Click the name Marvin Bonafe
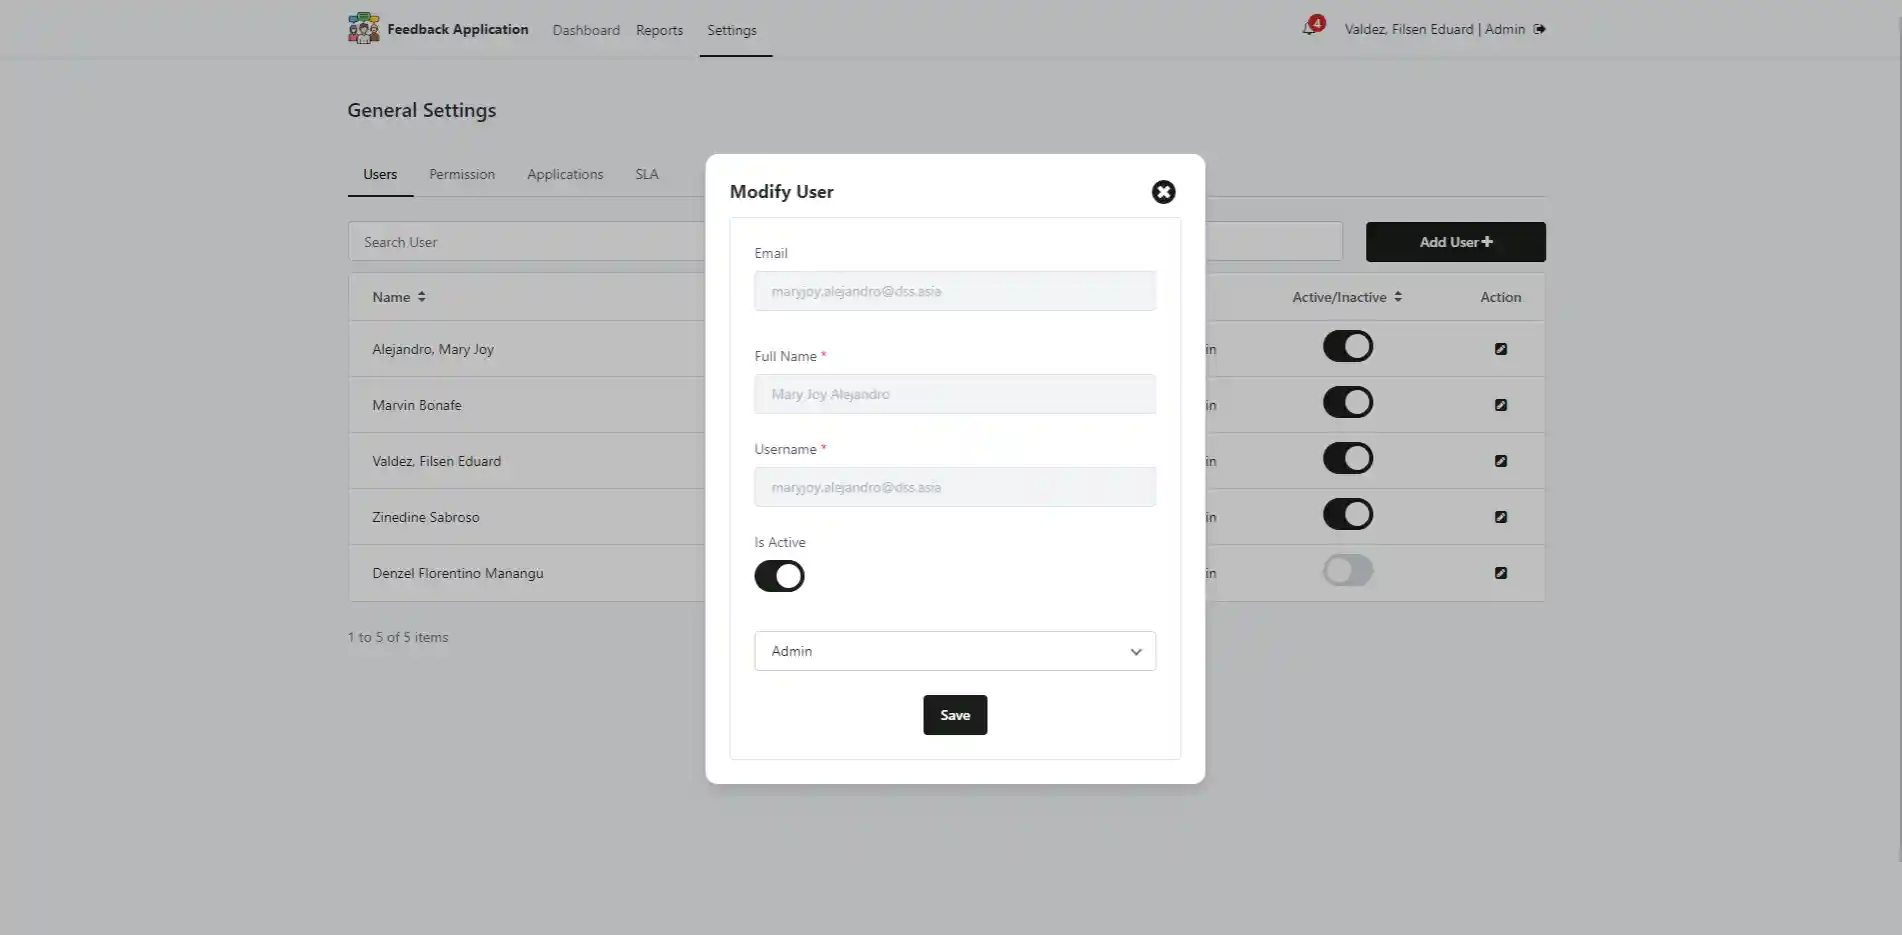Image resolution: width=1902 pixels, height=935 pixels. (x=417, y=405)
